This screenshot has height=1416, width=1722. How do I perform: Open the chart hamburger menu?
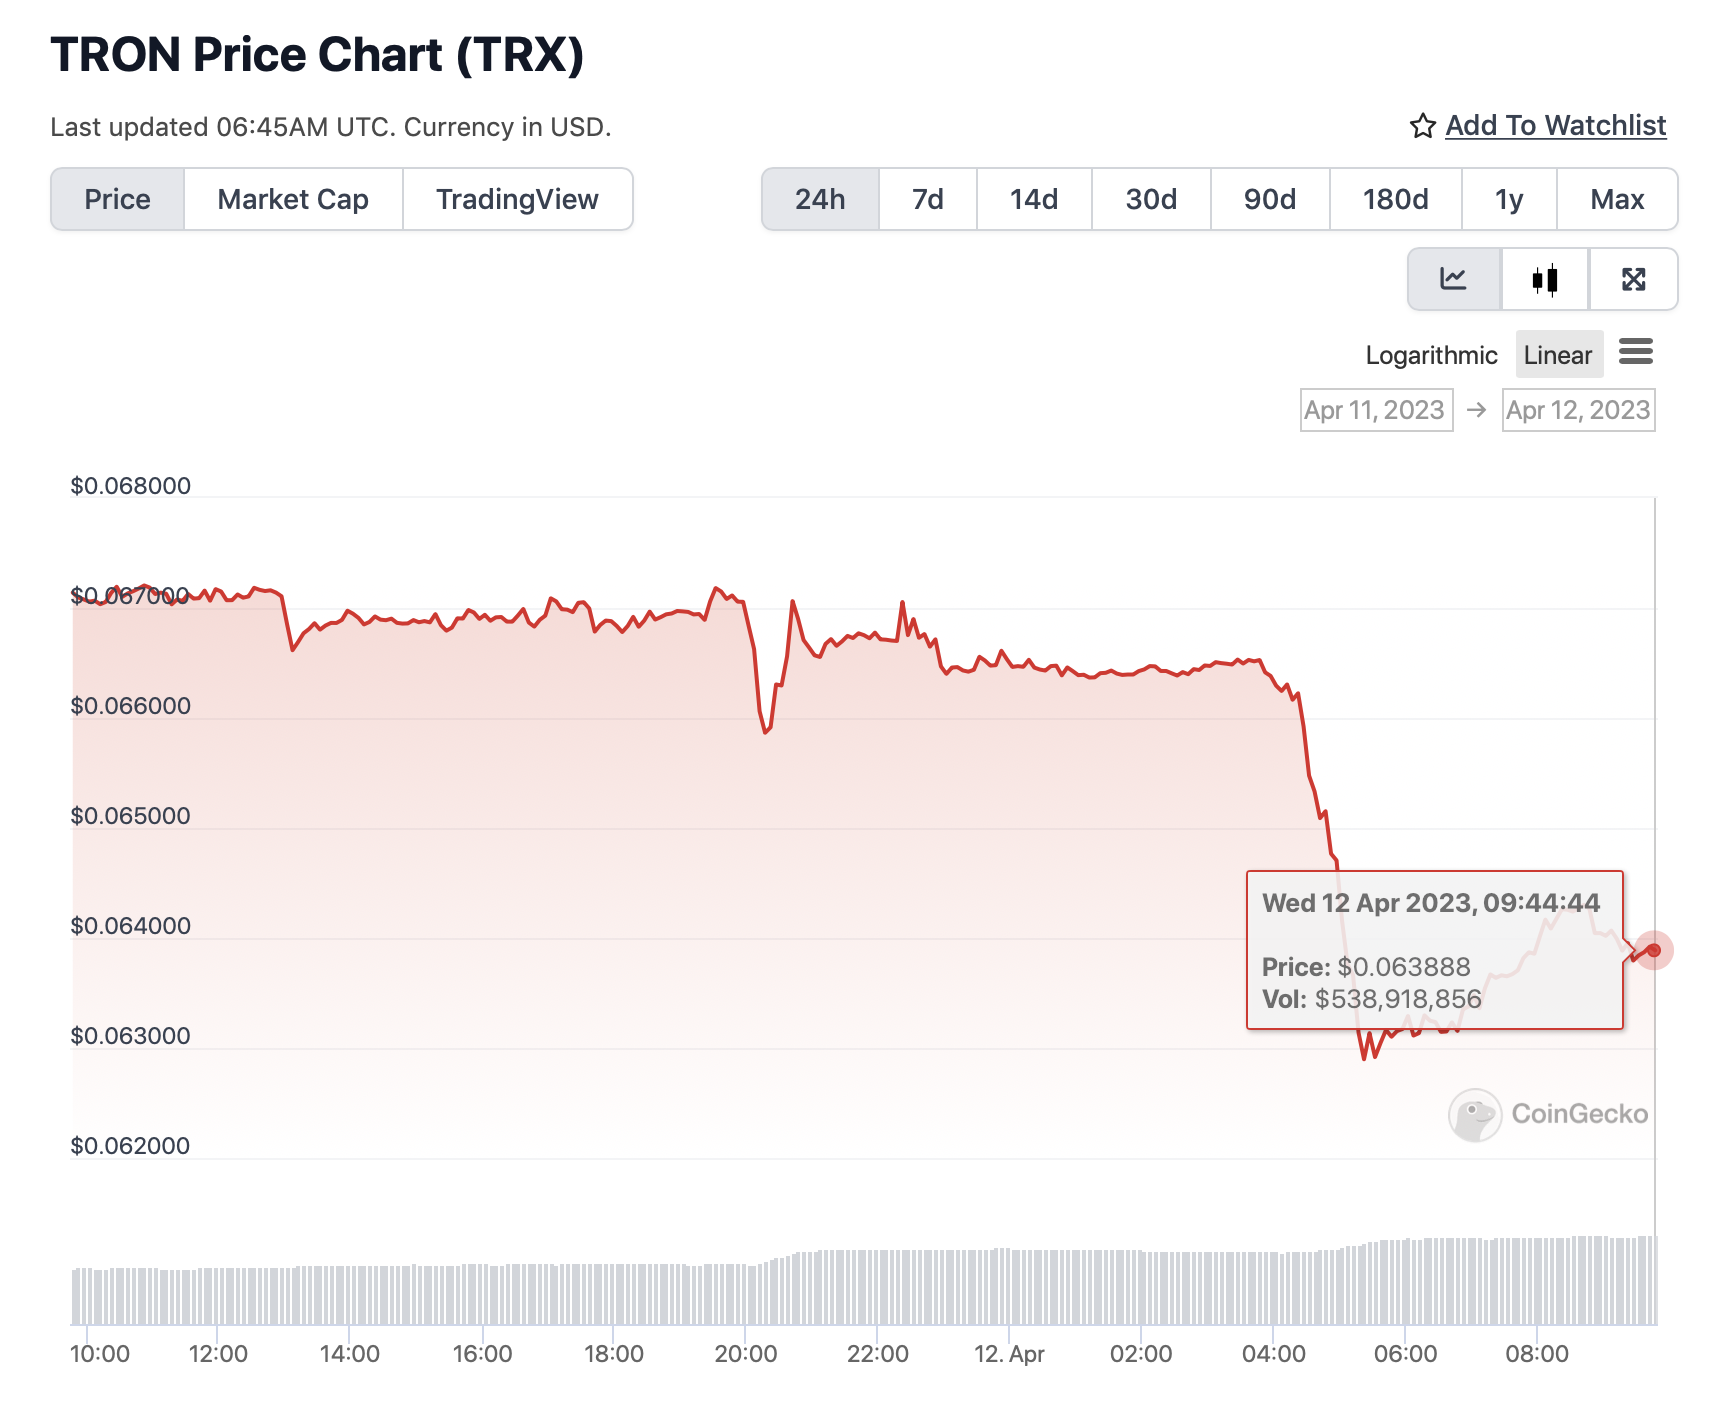point(1636,352)
